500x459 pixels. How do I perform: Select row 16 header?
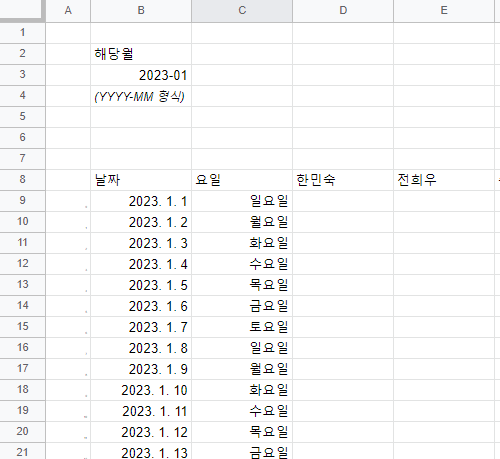click(x=22, y=348)
